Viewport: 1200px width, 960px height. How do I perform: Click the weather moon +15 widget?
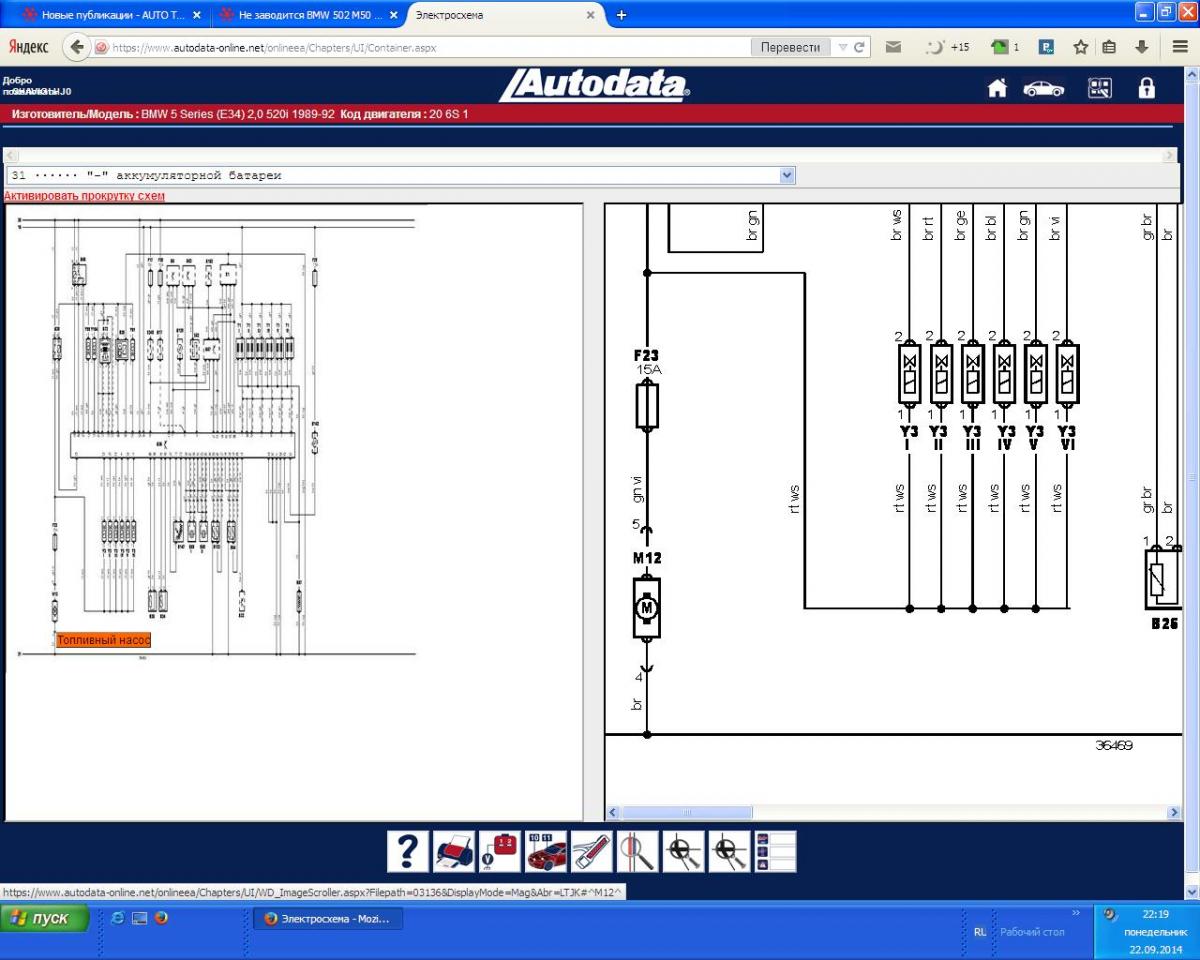point(947,47)
